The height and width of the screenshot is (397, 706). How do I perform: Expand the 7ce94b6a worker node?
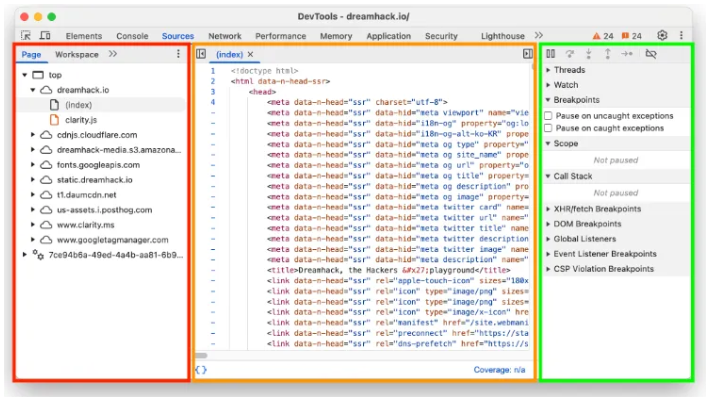click(25, 255)
